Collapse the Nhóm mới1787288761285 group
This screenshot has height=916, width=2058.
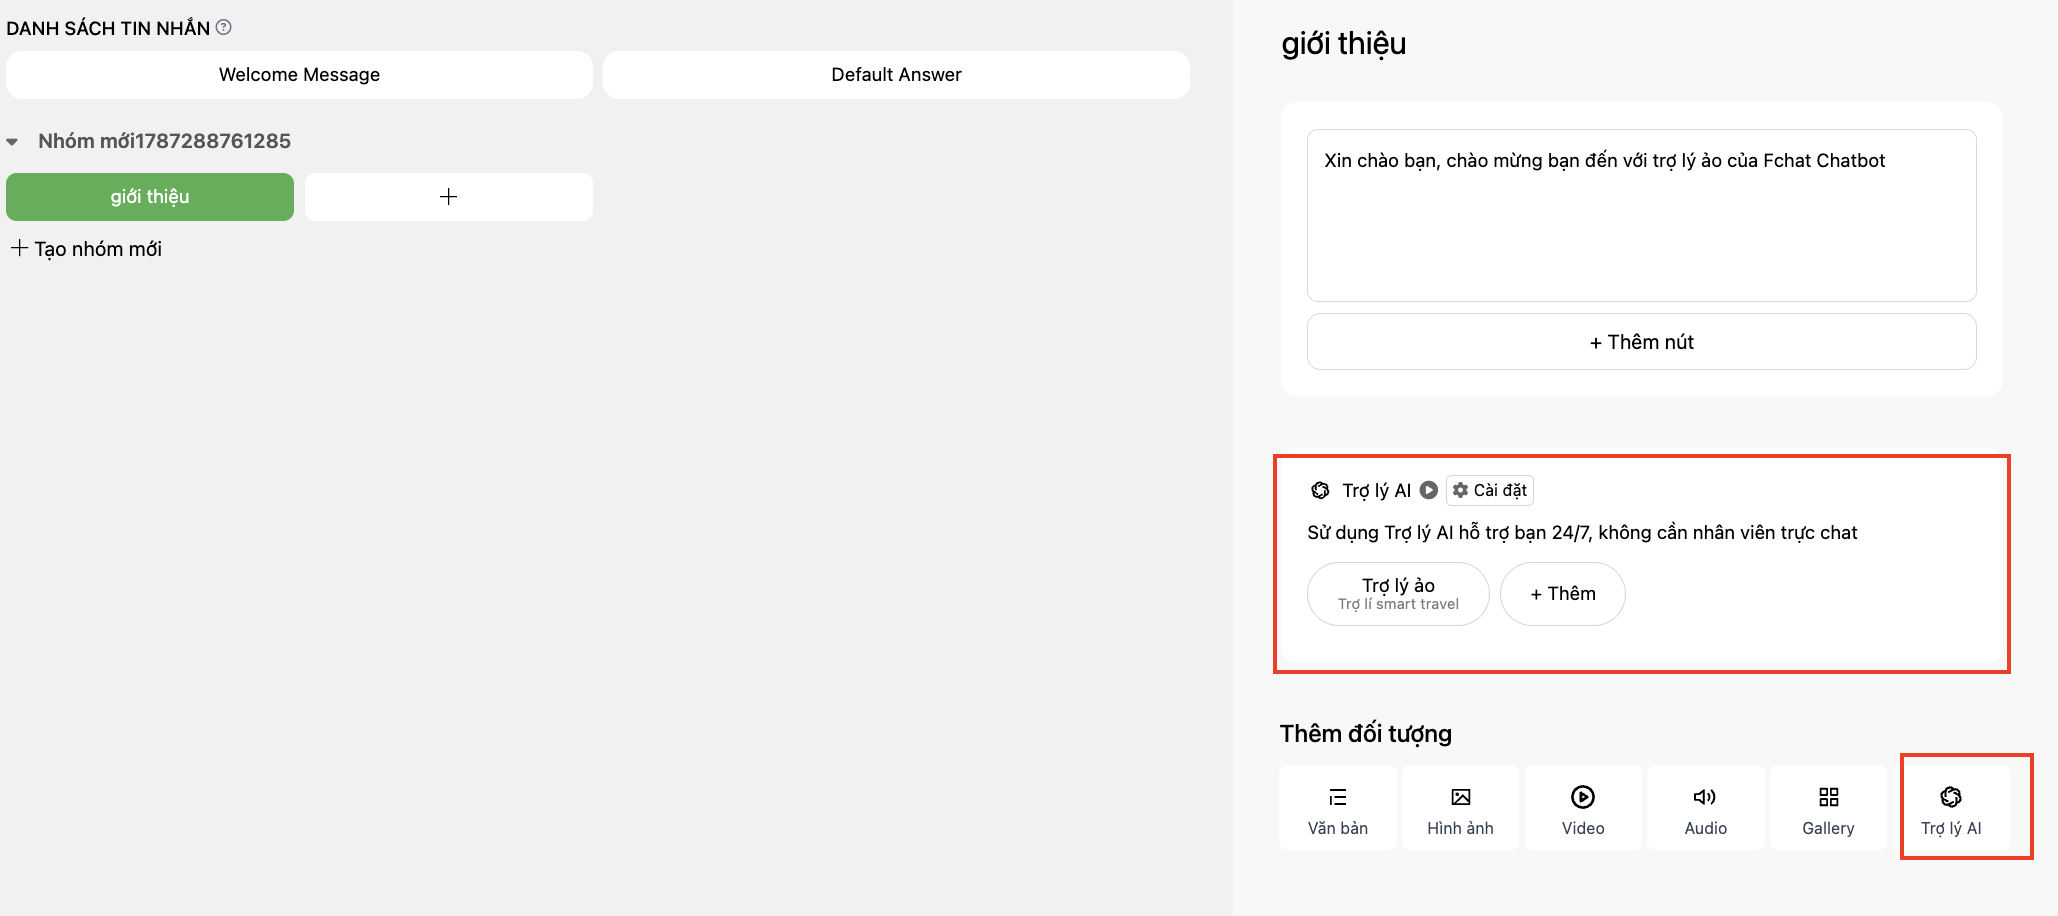point(12,142)
